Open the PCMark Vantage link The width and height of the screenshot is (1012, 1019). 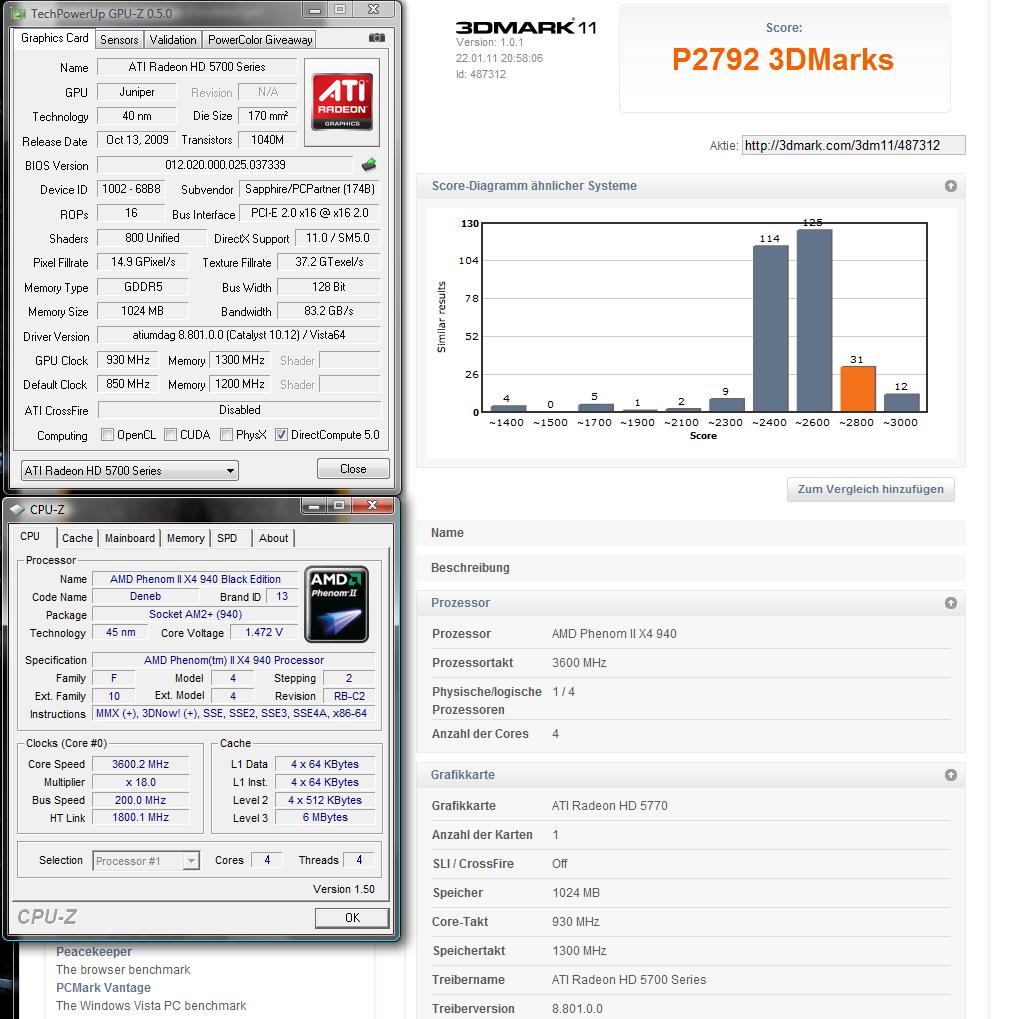tap(103, 988)
